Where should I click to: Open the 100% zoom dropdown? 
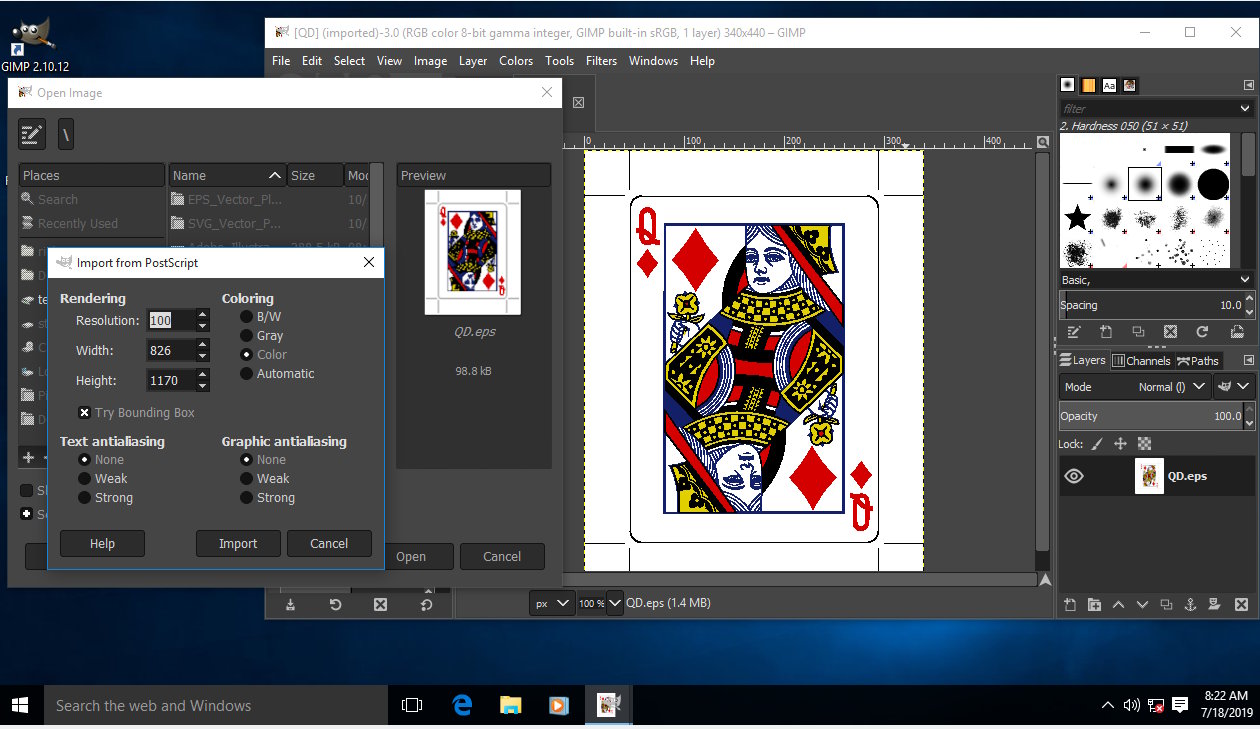pyautogui.click(x=615, y=603)
